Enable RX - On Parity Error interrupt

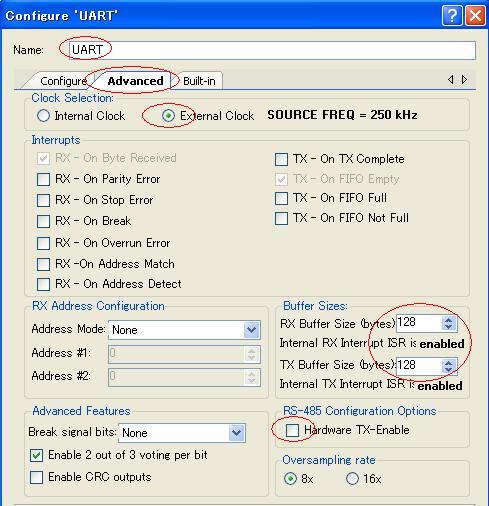(x=43, y=179)
